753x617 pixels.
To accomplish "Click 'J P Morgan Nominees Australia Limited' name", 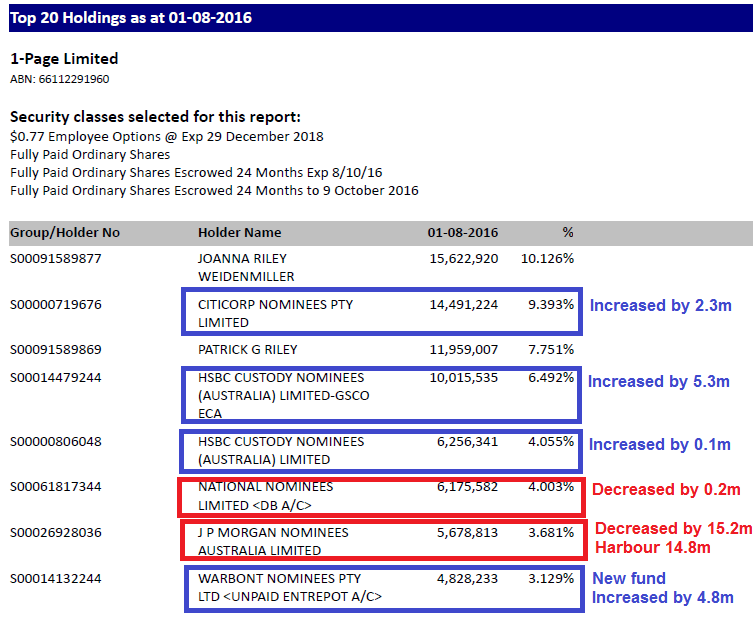I will pyautogui.click(x=273, y=542).
